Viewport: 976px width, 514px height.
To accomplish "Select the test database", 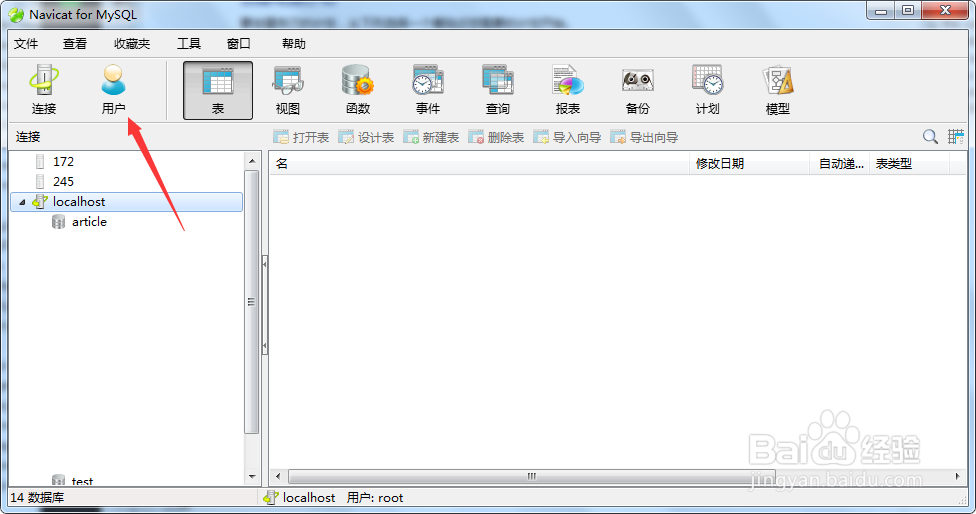I will [x=82, y=481].
